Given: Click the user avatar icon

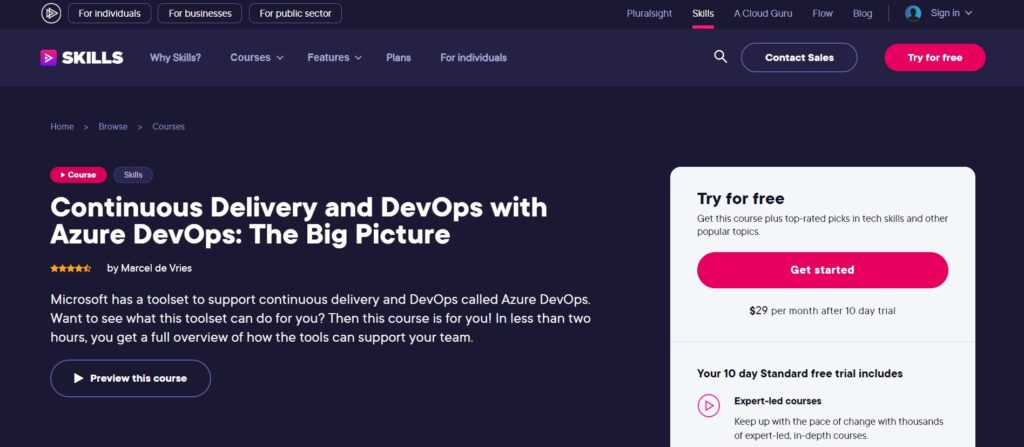Looking at the screenshot, I should (x=913, y=13).
